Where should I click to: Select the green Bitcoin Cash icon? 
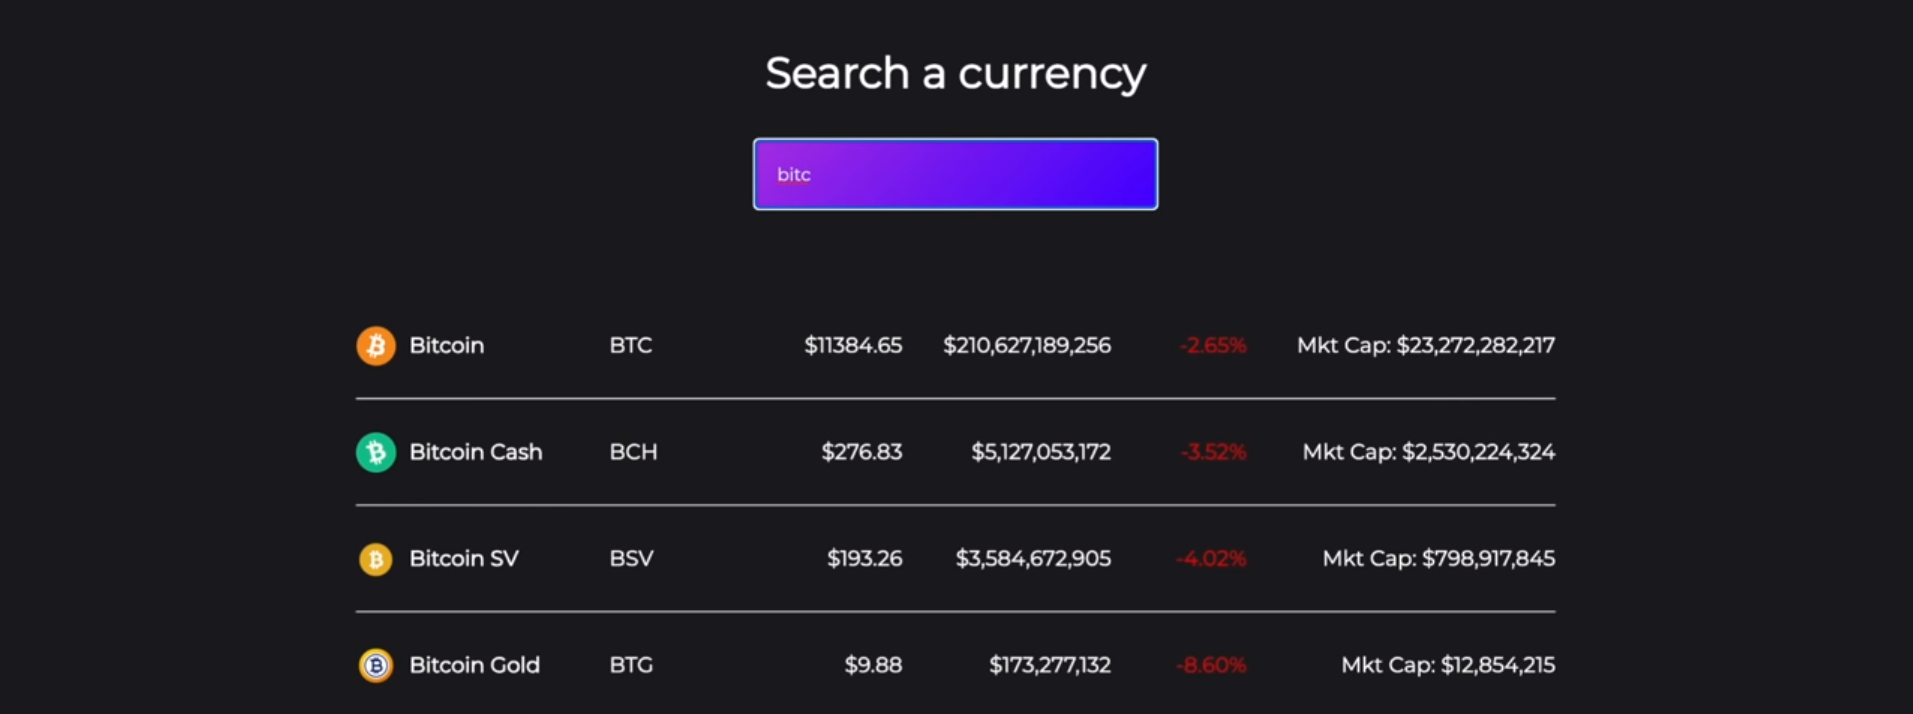(x=375, y=452)
